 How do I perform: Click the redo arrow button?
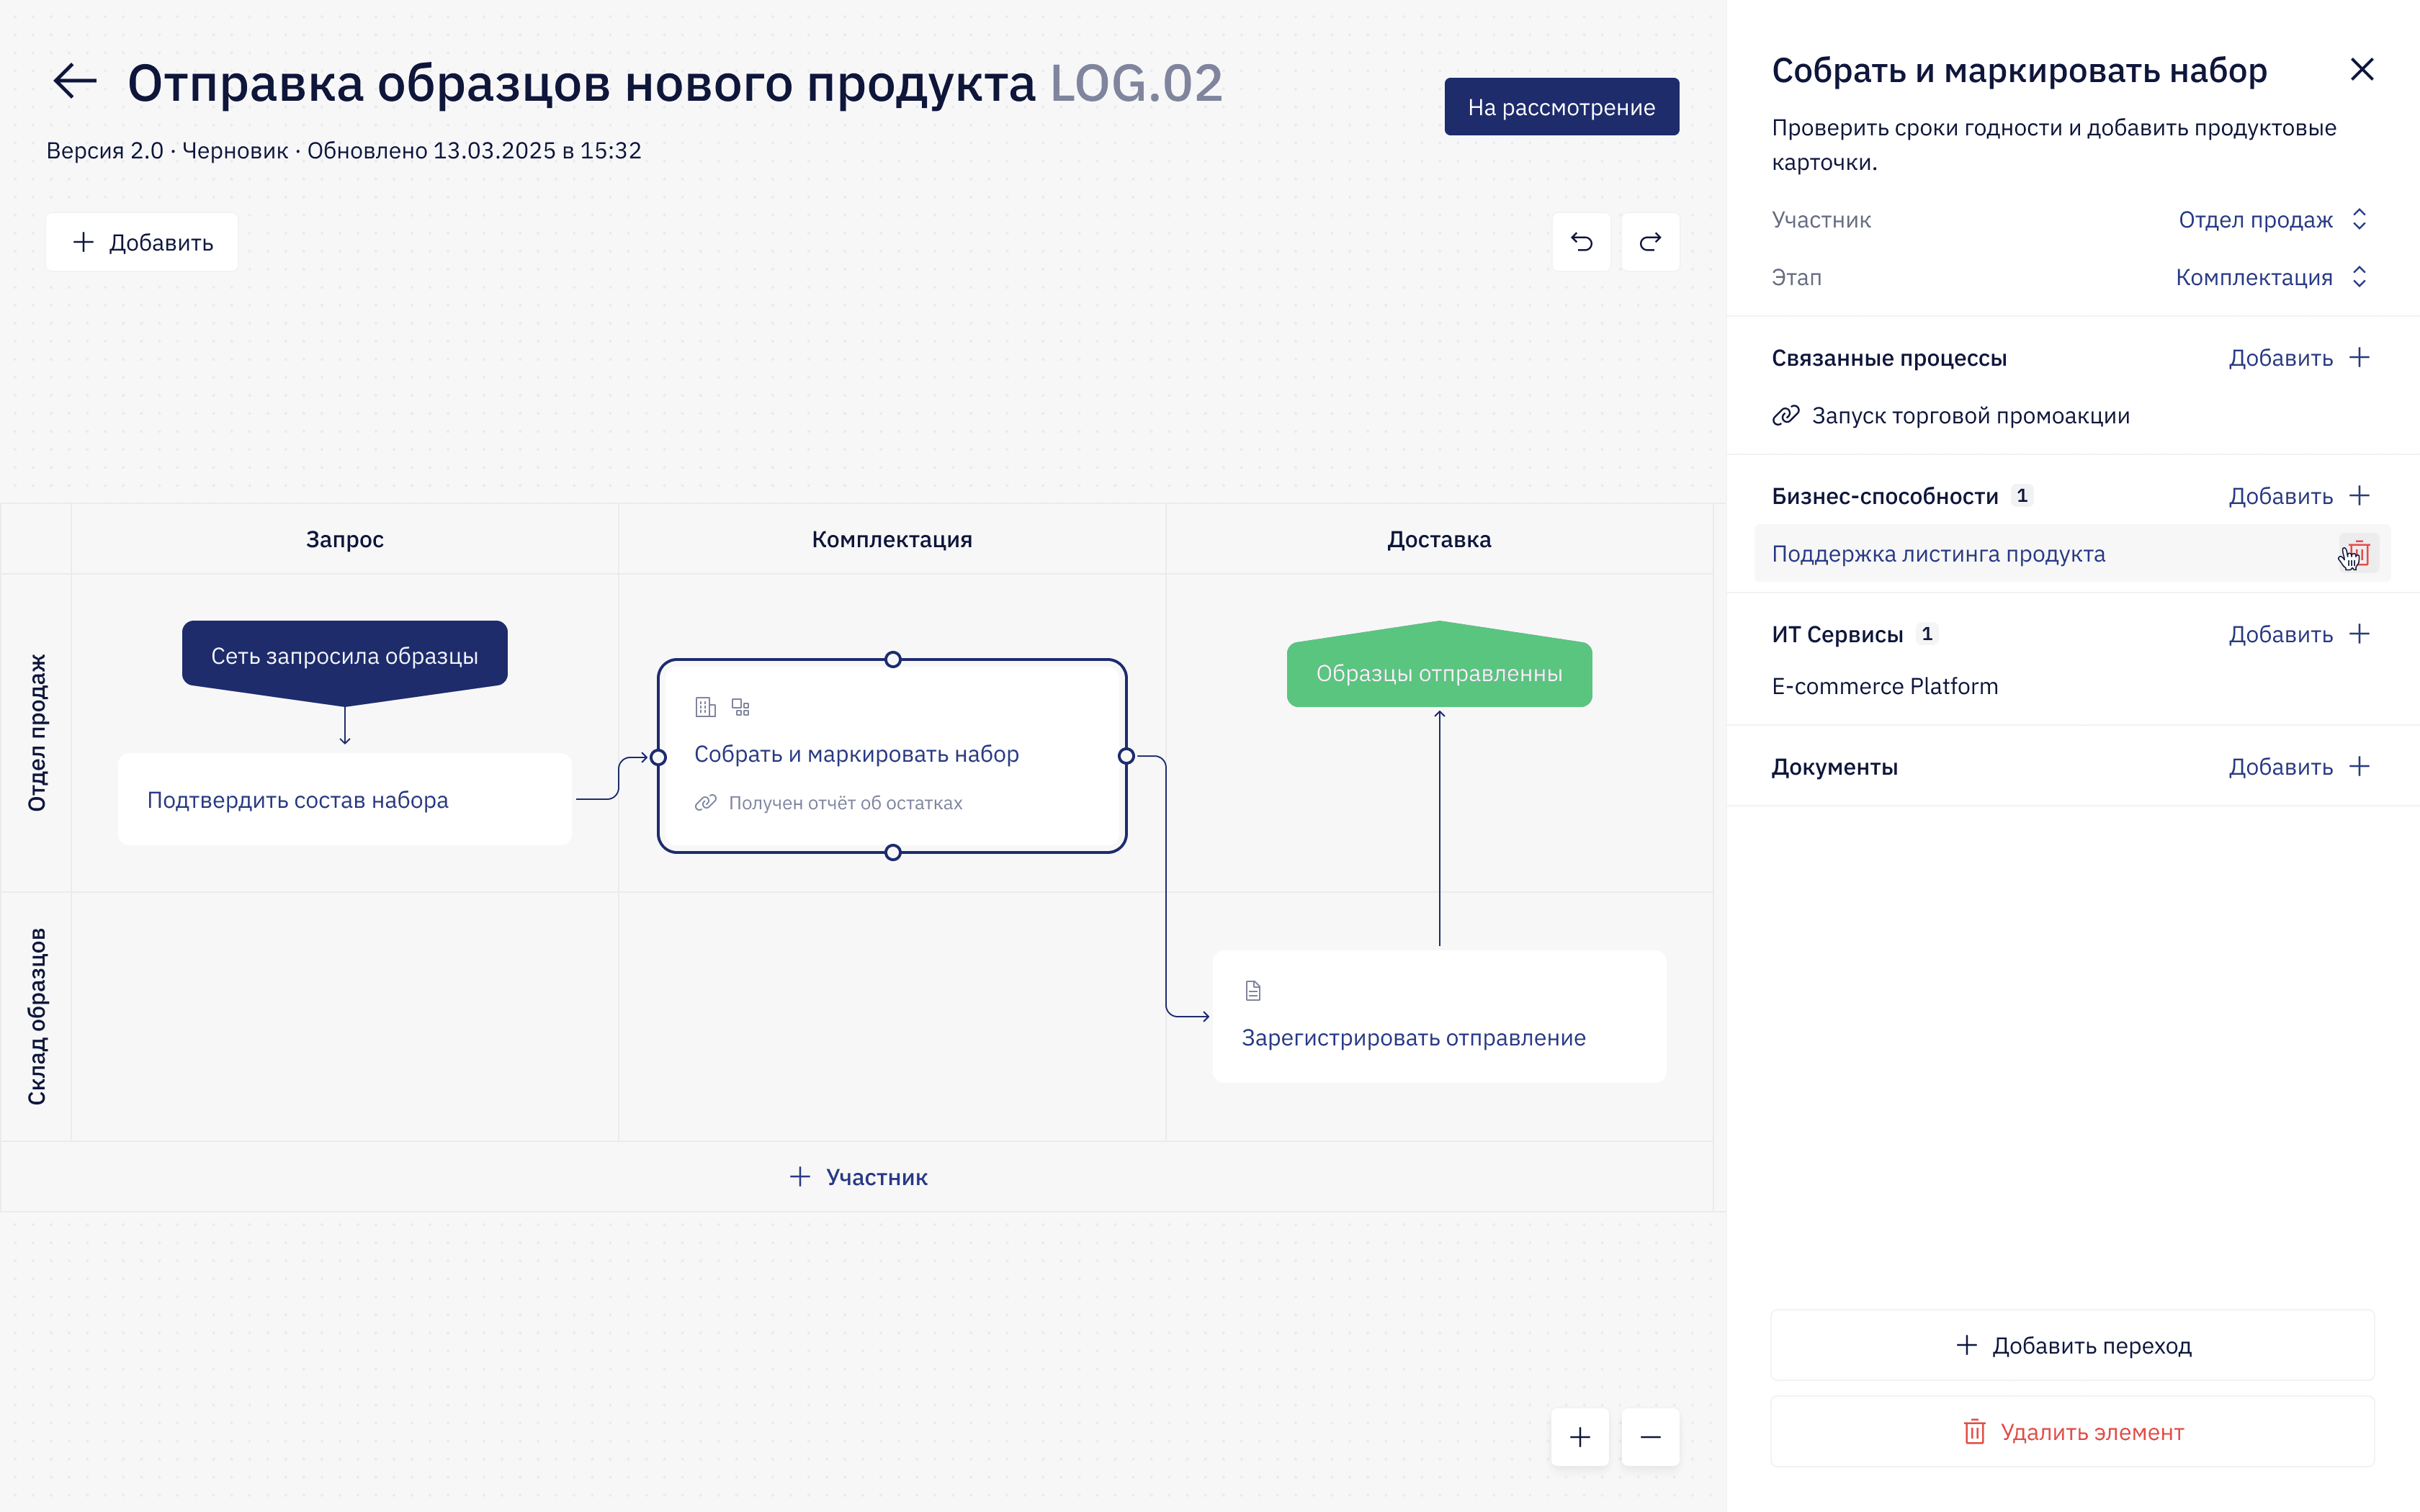pyautogui.click(x=1650, y=242)
